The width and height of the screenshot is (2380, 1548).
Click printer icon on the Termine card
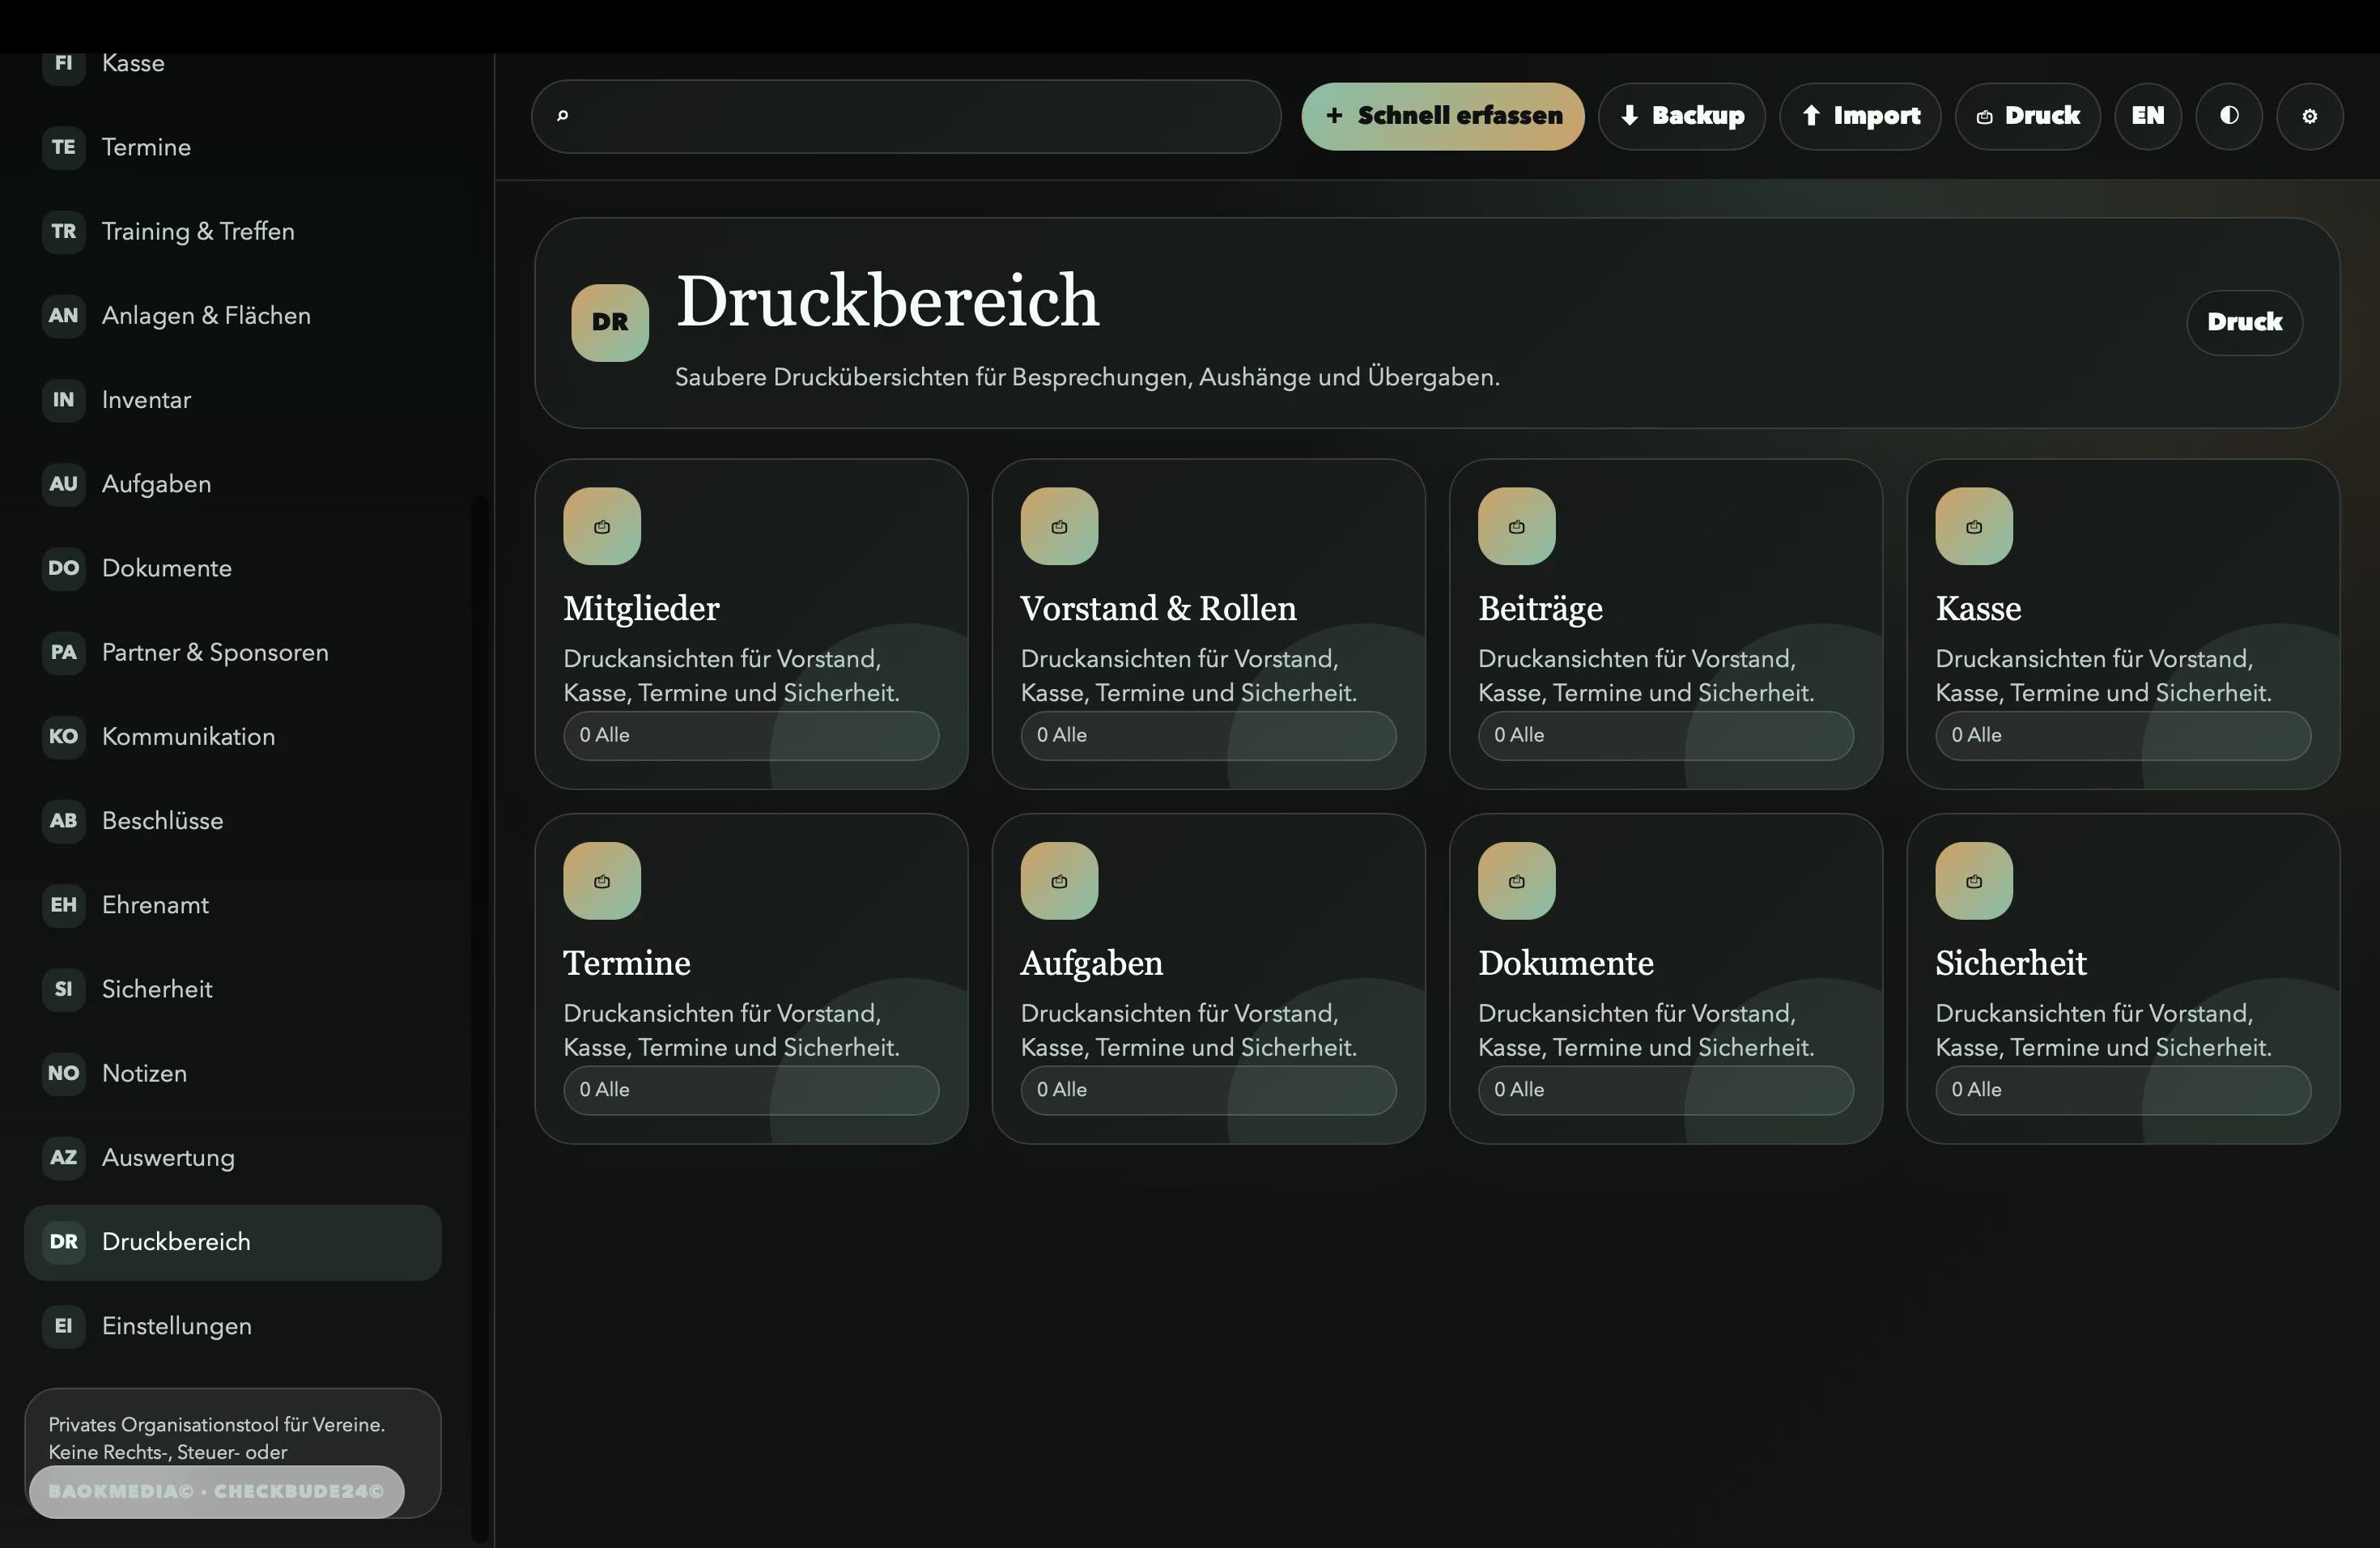pyautogui.click(x=602, y=881)
